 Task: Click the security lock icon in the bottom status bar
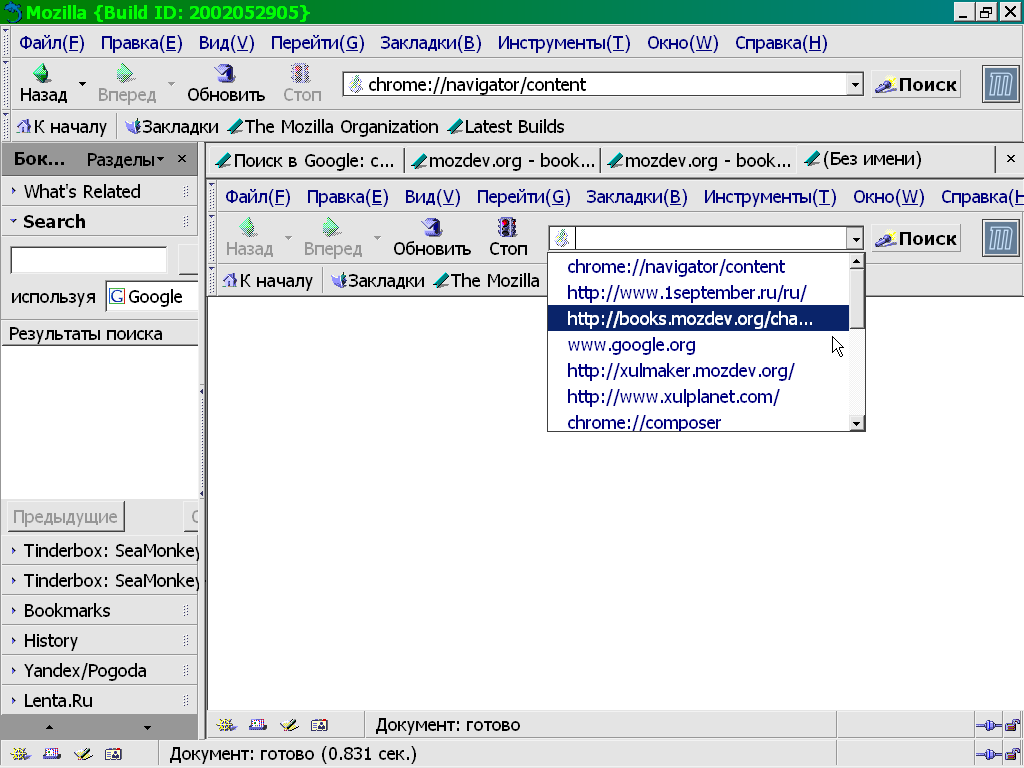[1012, 754]
